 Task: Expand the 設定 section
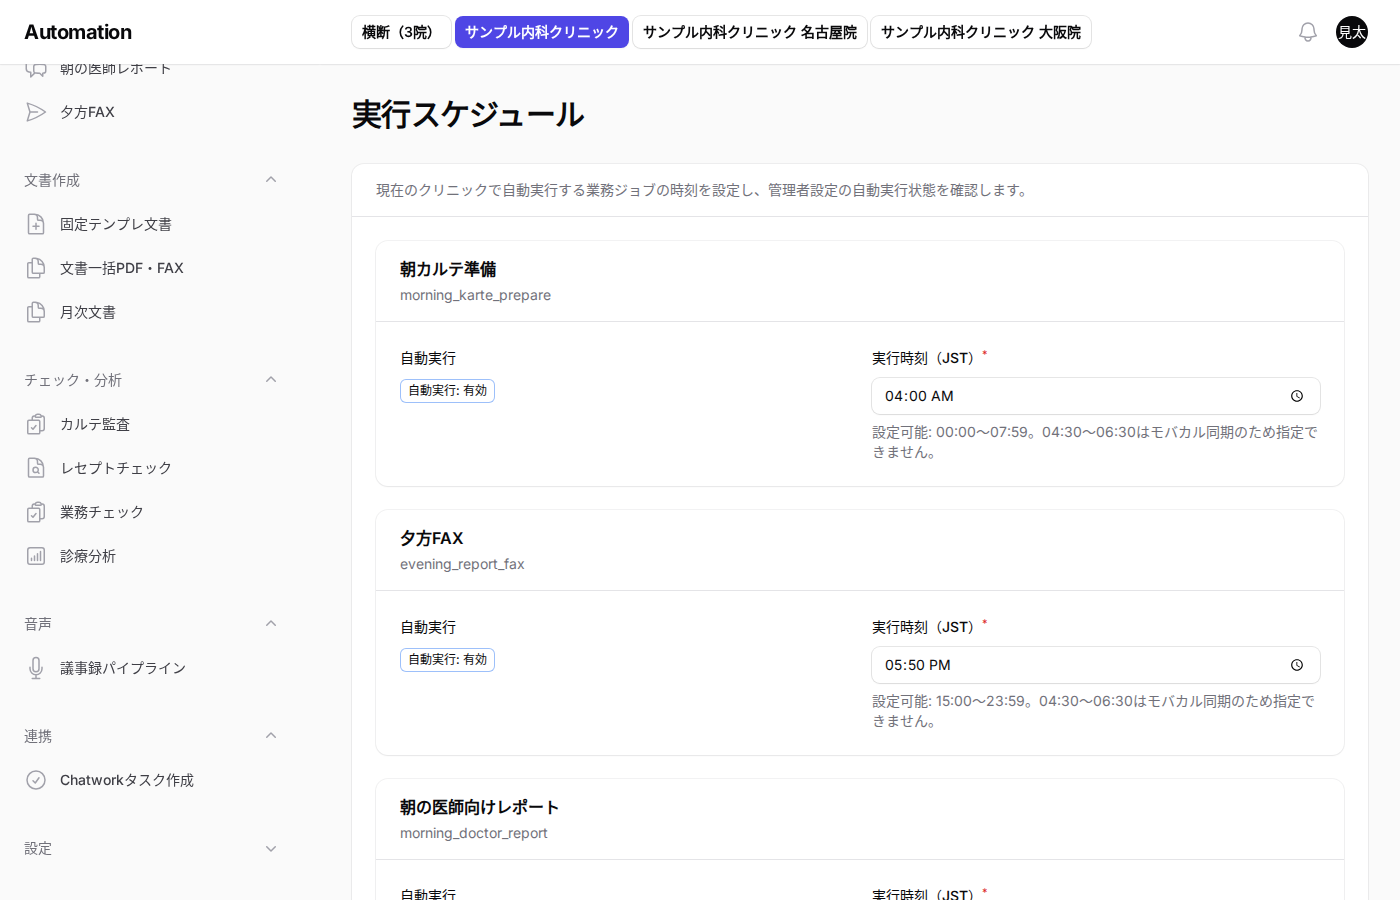tap(271, 849)
